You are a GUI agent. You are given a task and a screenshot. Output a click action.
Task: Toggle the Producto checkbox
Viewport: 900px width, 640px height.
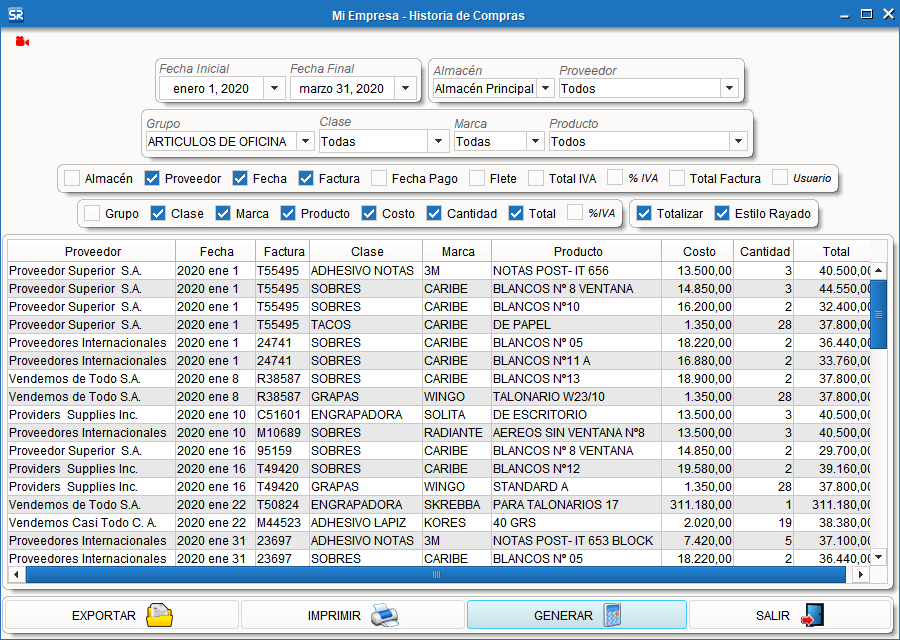[x=288, y=214]
